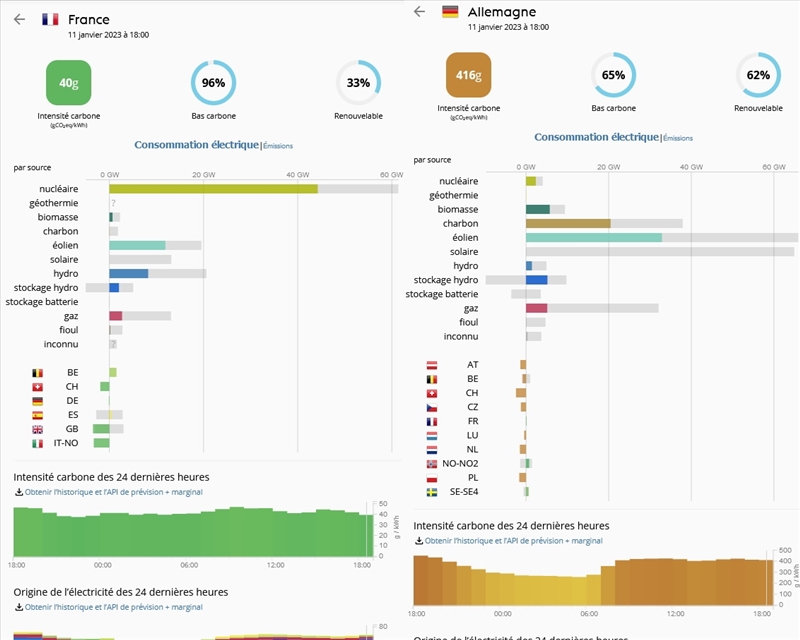Open Germany history and forecast API link
The height and width of the screenshot is (640, 800).
pos(514,541)
